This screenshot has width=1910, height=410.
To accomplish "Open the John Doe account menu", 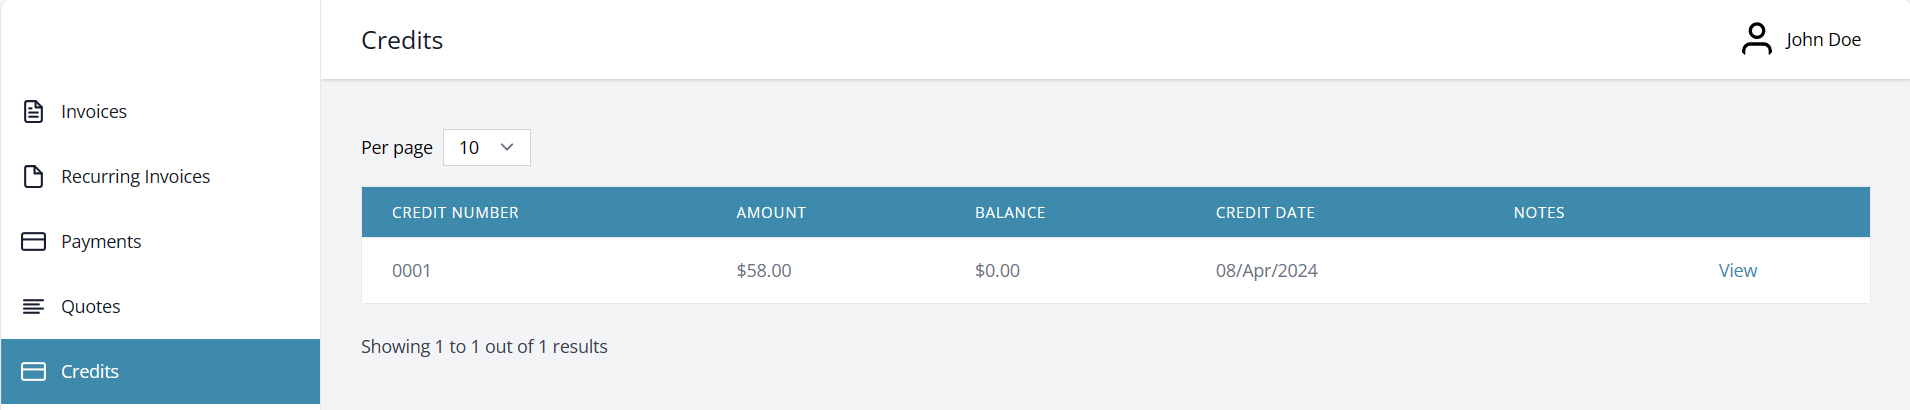I will pos(1822,40).
